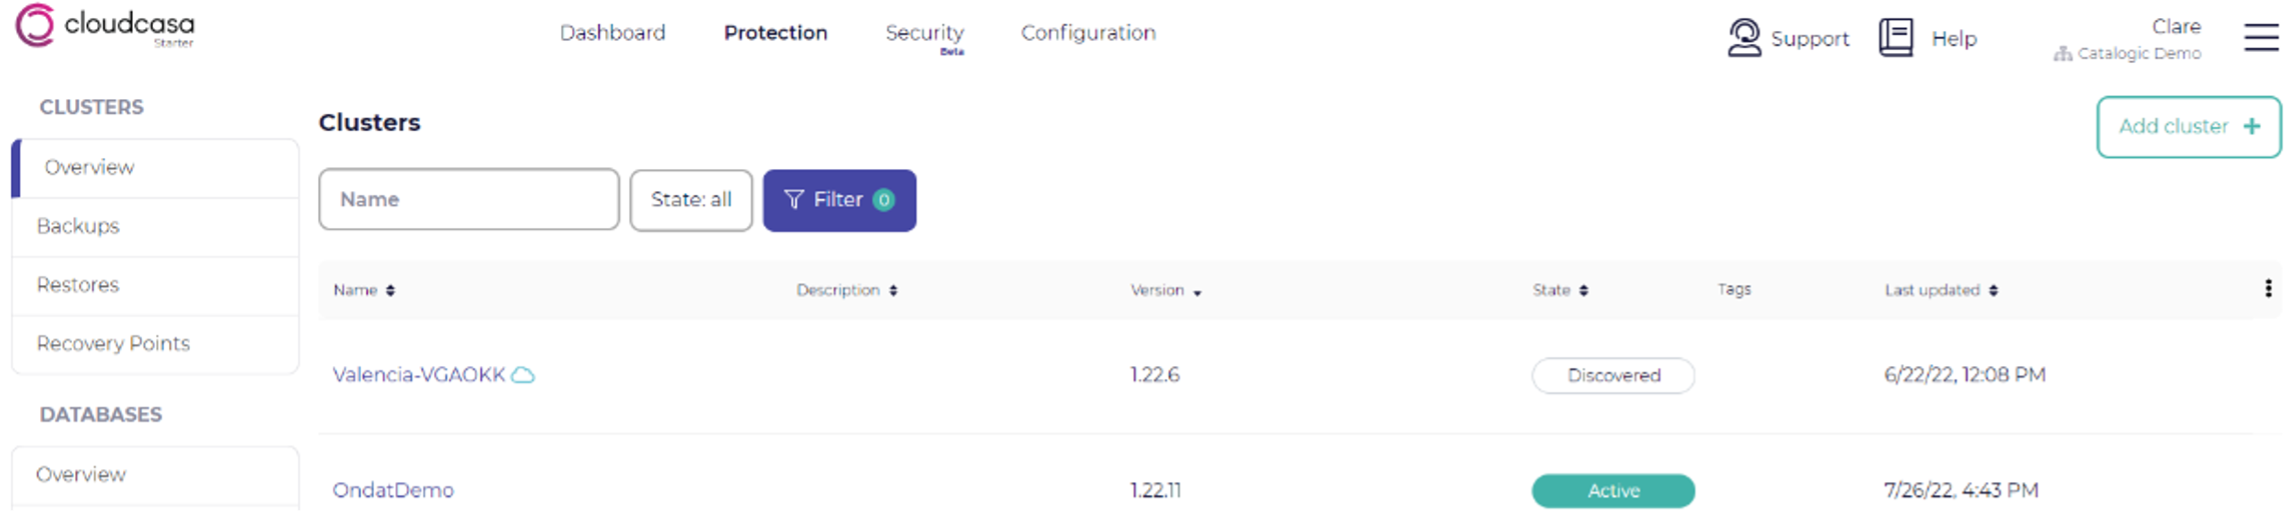Viewport: 2294px width, 513px height.
Task: Sort by the Description column arrows
Action: pyautogui.click(x=893, y=291)
